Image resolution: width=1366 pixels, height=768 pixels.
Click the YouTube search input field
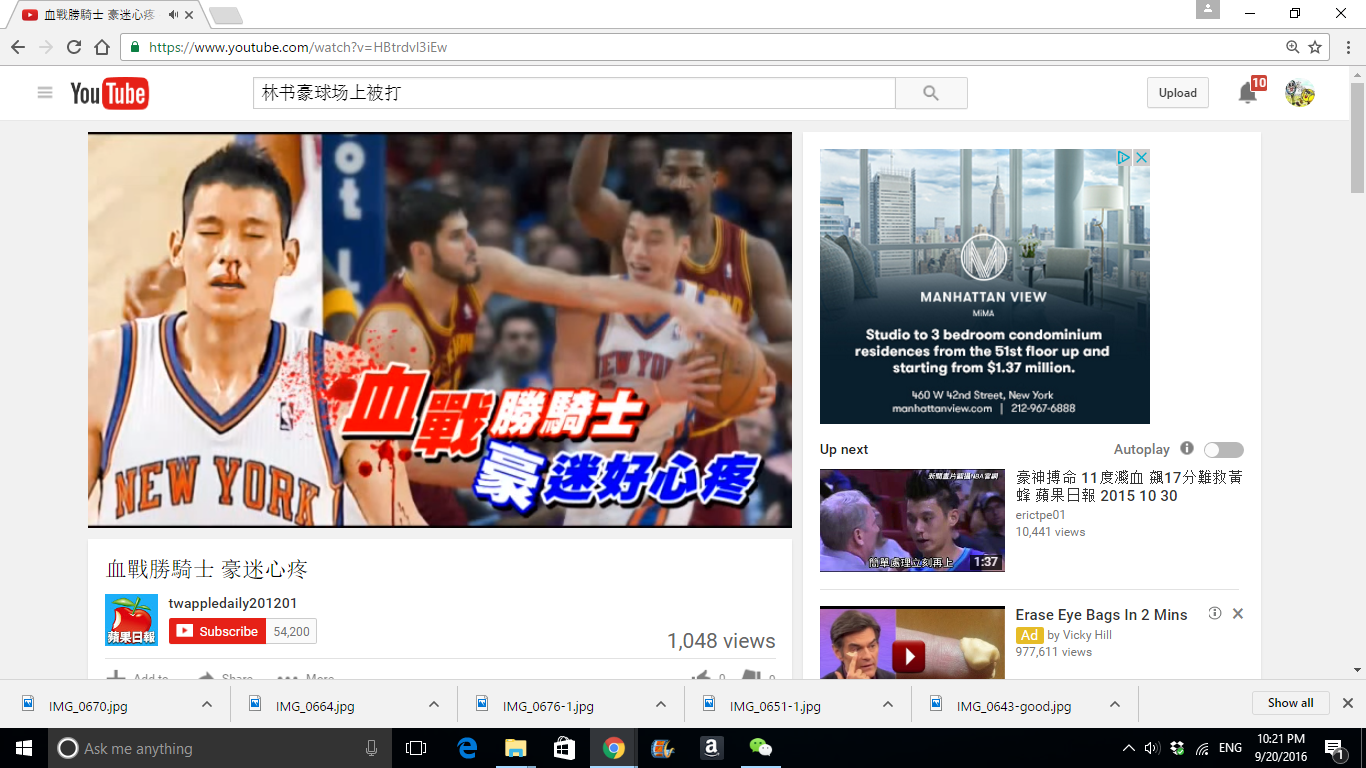pos(573,93)
